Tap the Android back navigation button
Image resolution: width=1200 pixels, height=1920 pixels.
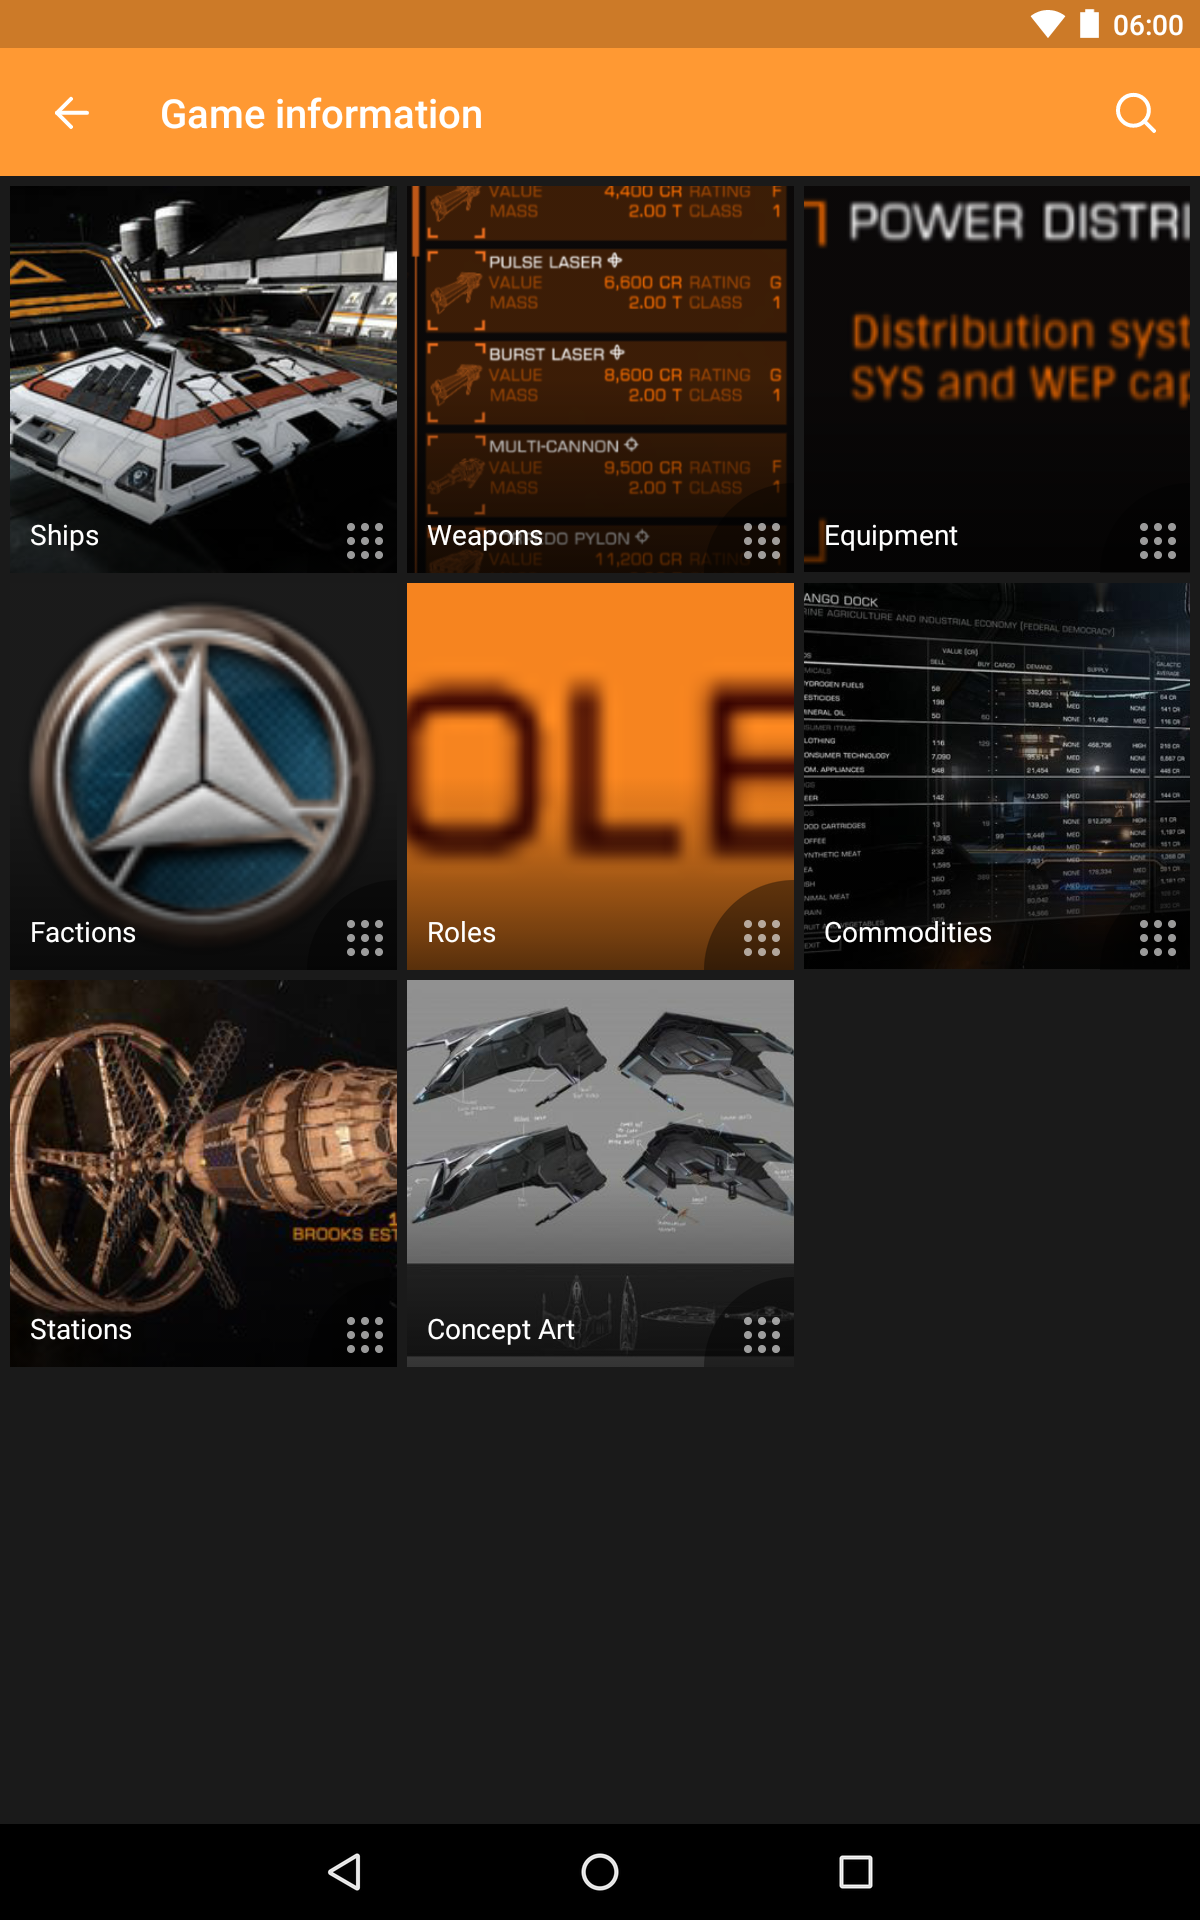point(345,1871)
